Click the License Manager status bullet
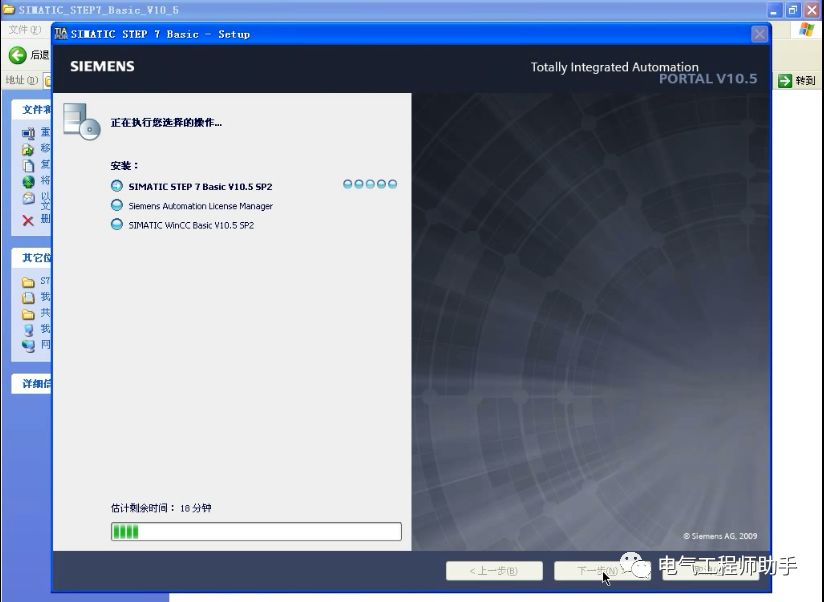The height and width of the screenshot is (602, 824). [117, 205]
